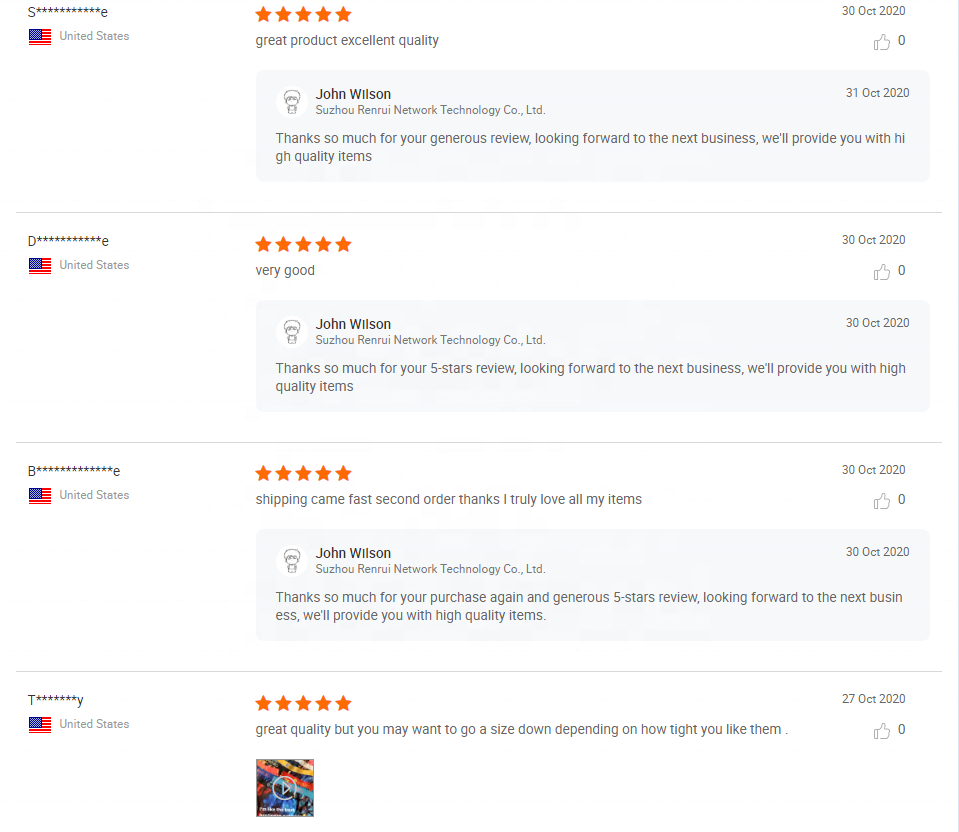Click seller avatar in the 'purchase again' reply
The width and height of the screenshot is (959, 832).
(x=292, y=561)
